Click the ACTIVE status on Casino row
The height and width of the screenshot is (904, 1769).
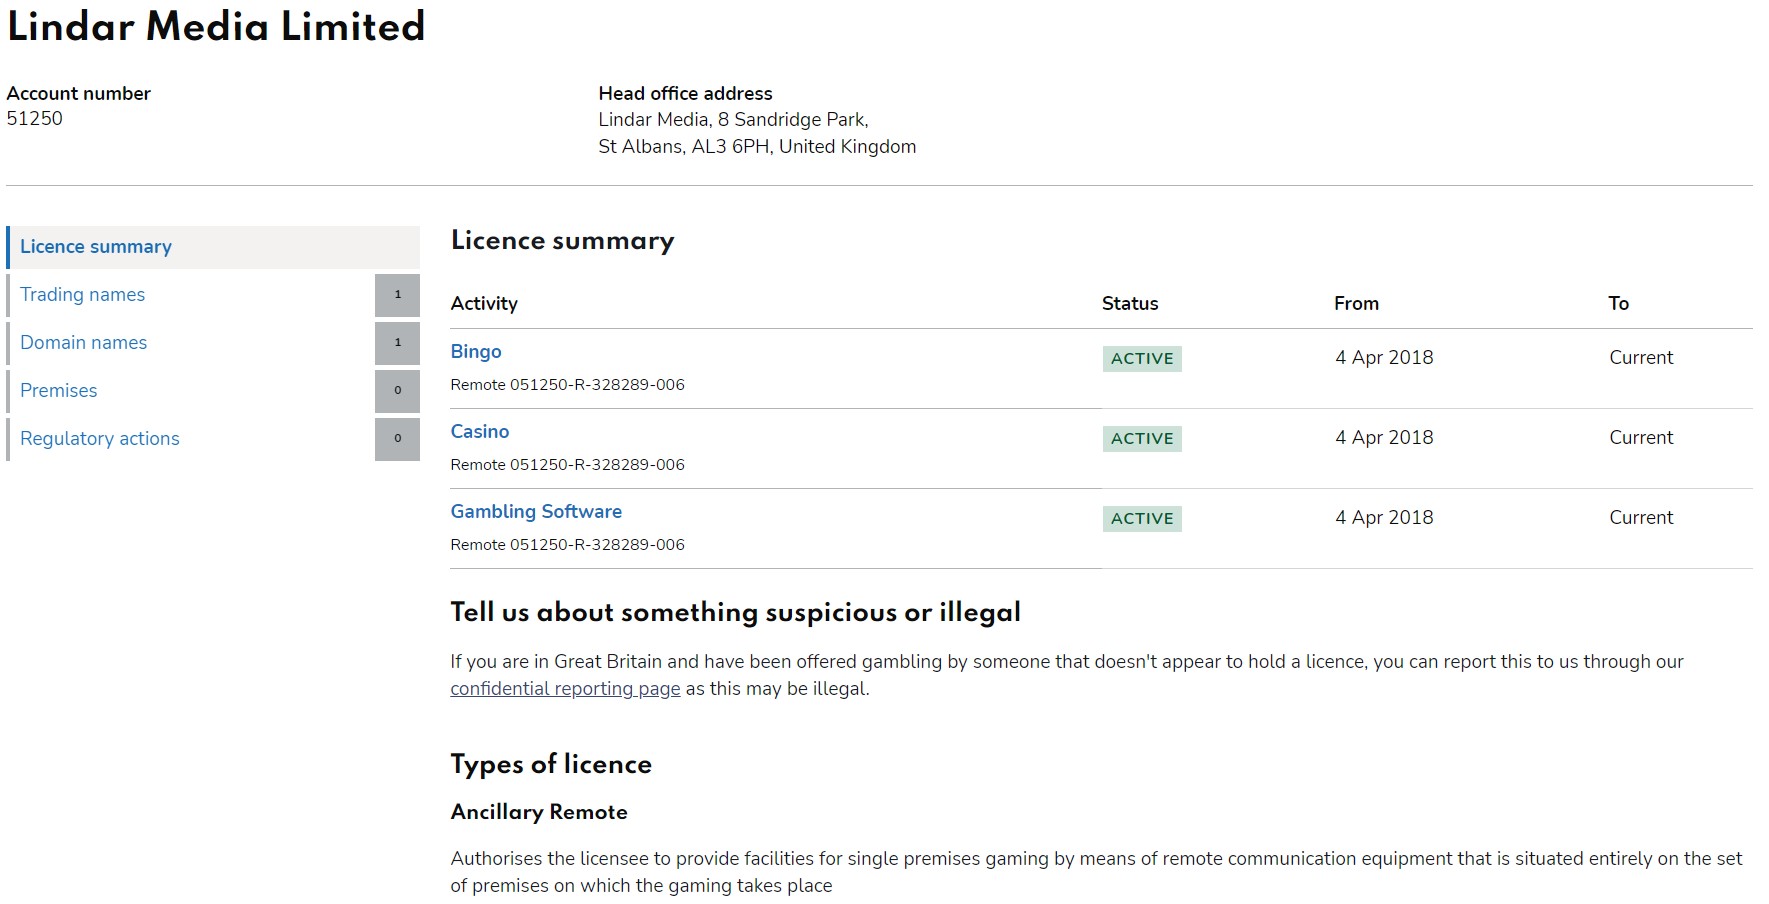tap(1142, 439)
